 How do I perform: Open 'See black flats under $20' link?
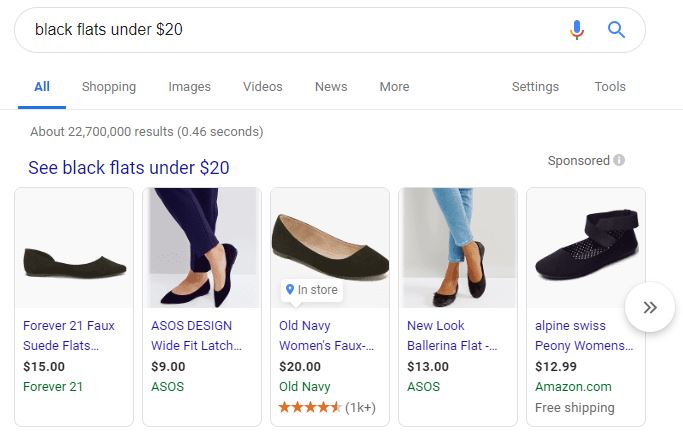[128, 168]
